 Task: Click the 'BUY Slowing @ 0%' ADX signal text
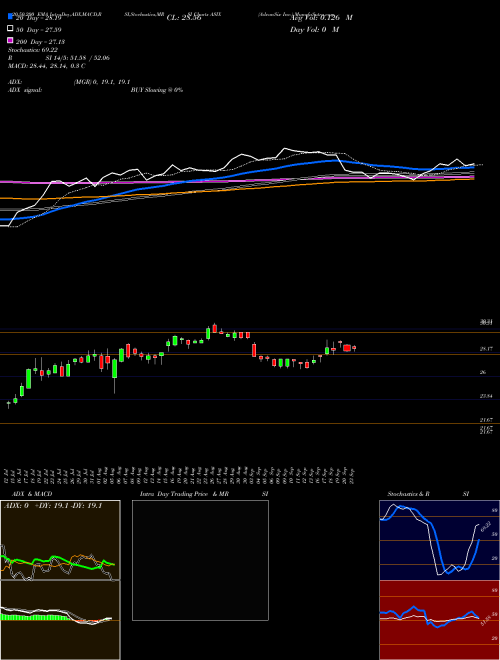click(157, 90)
